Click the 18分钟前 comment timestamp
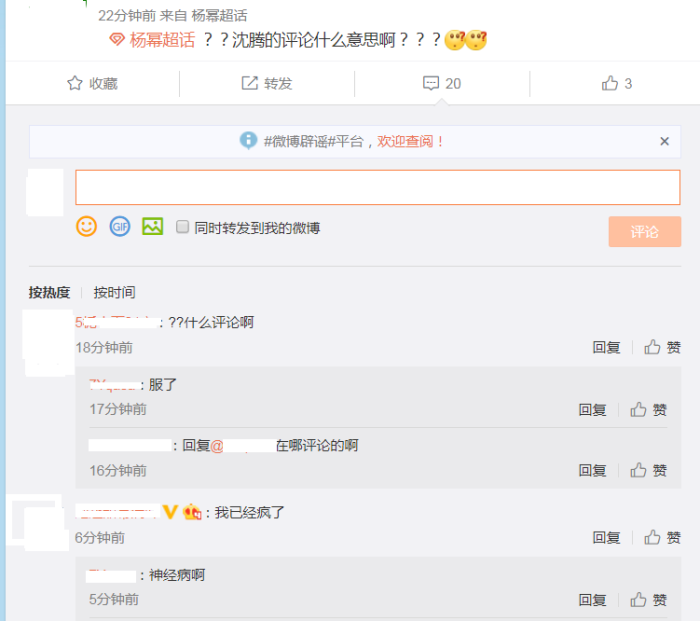This screenshot has height=621, width=700. [104, 347]
